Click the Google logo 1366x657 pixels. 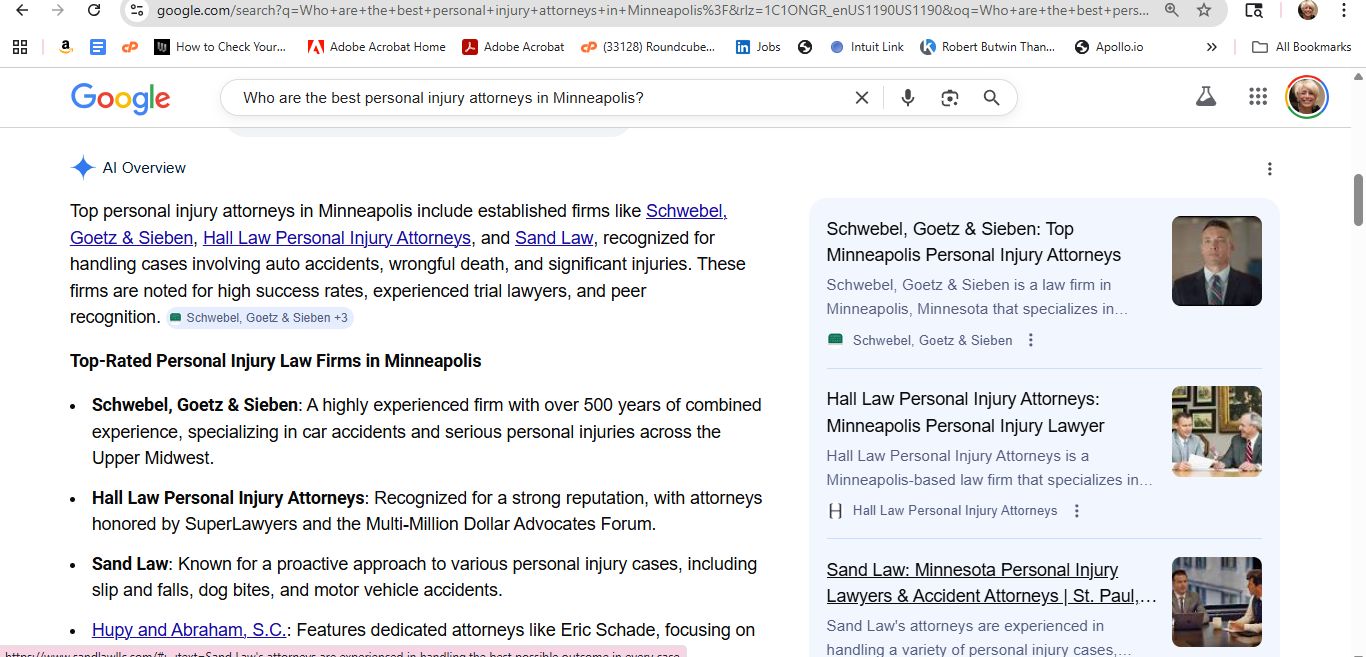point(120,98)
